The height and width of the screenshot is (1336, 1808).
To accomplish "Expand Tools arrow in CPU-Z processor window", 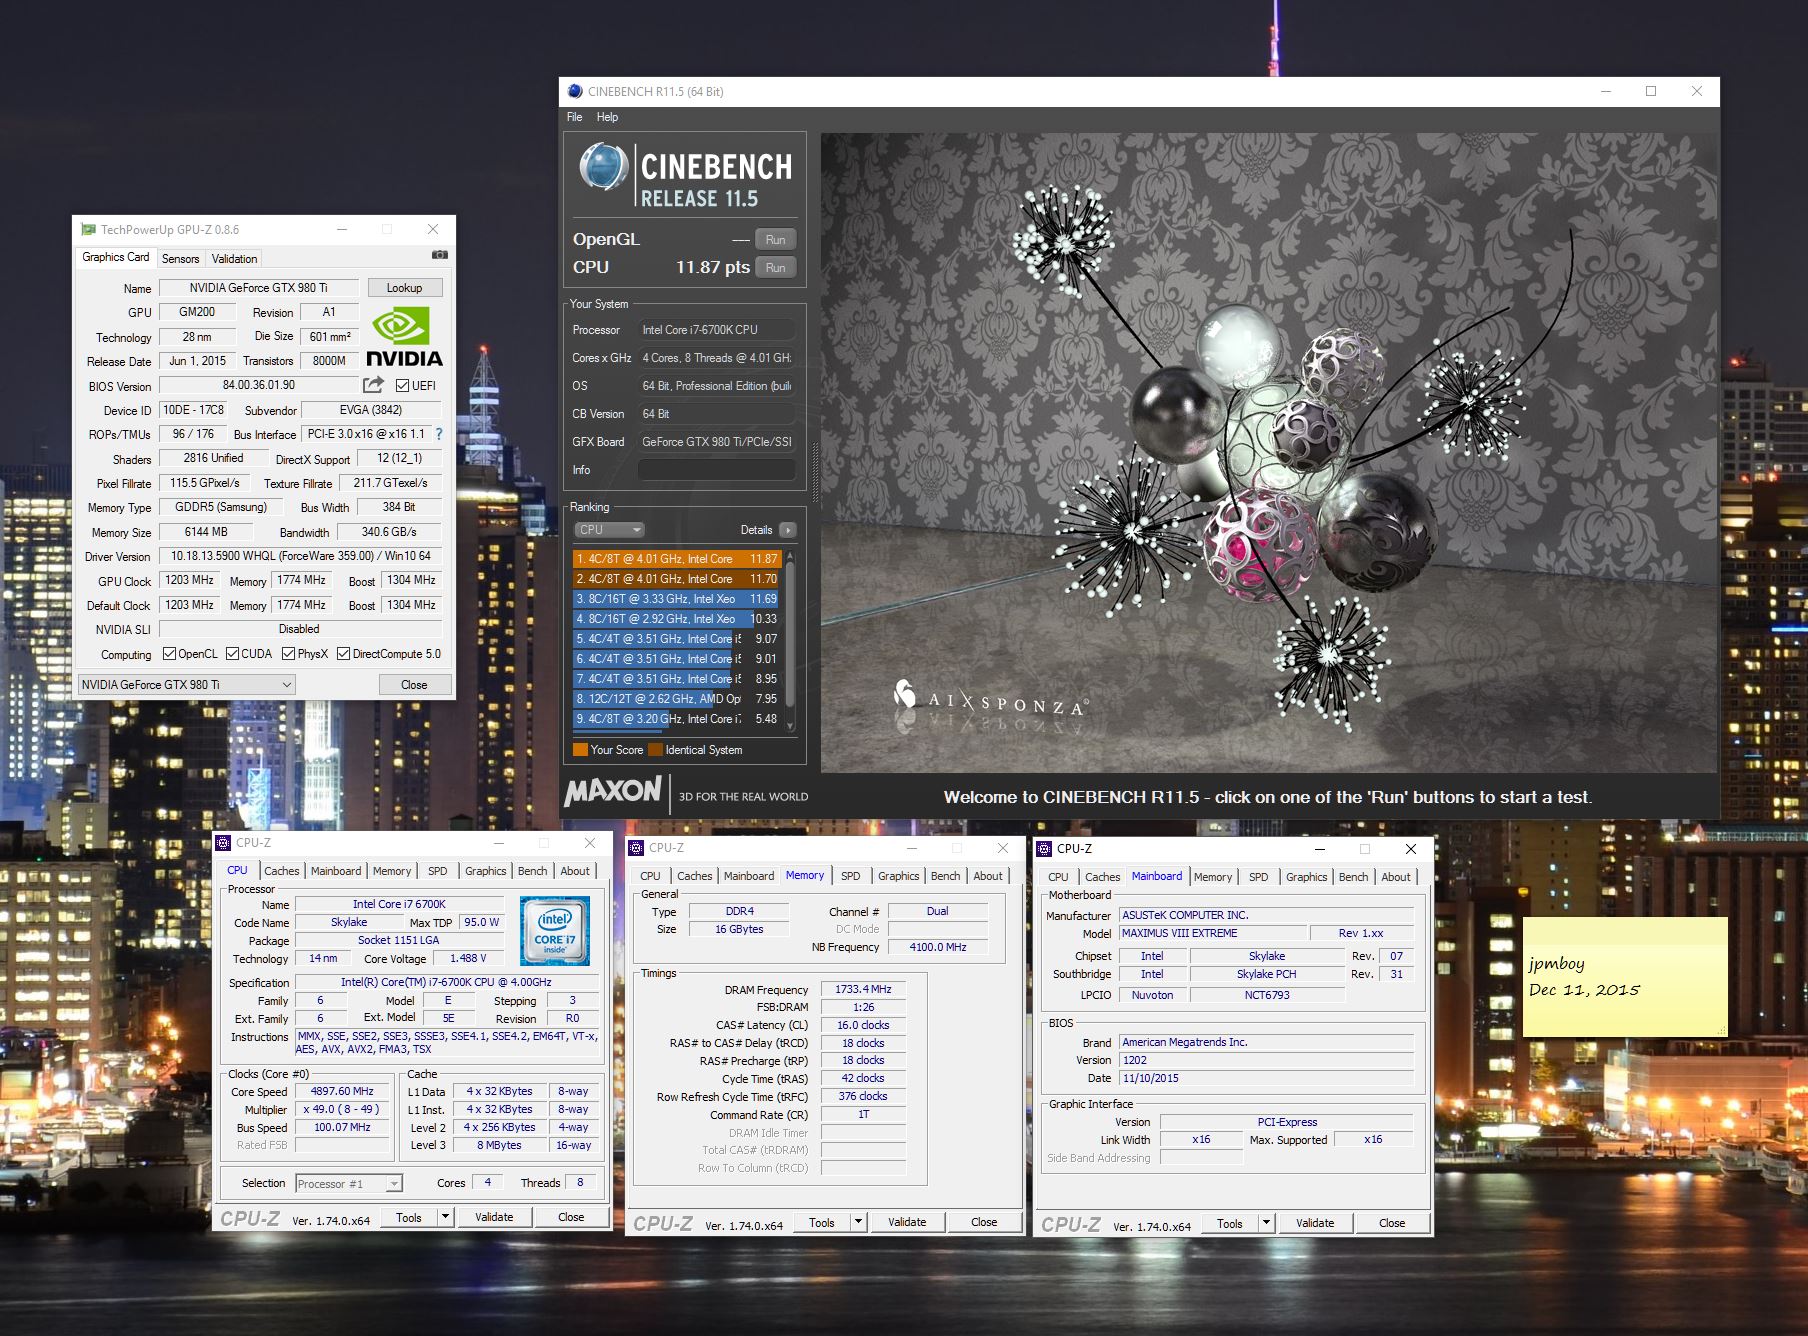I will tap(445, 1217).
